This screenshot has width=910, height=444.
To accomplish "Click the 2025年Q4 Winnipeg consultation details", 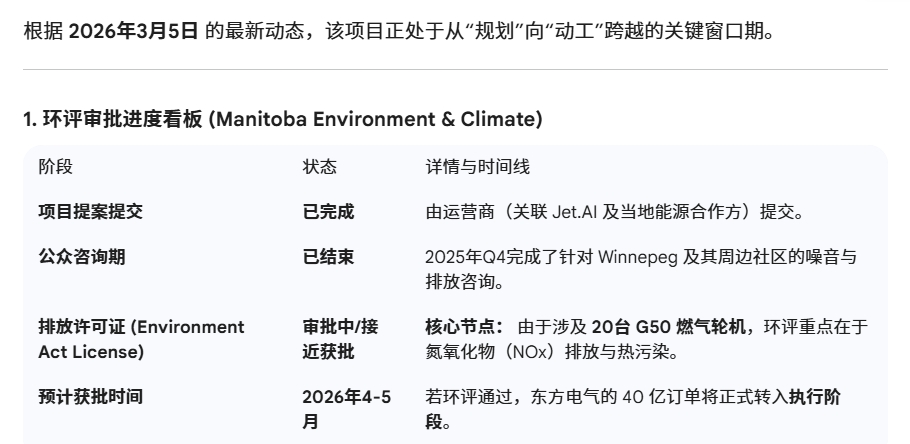I will [640, 269].
